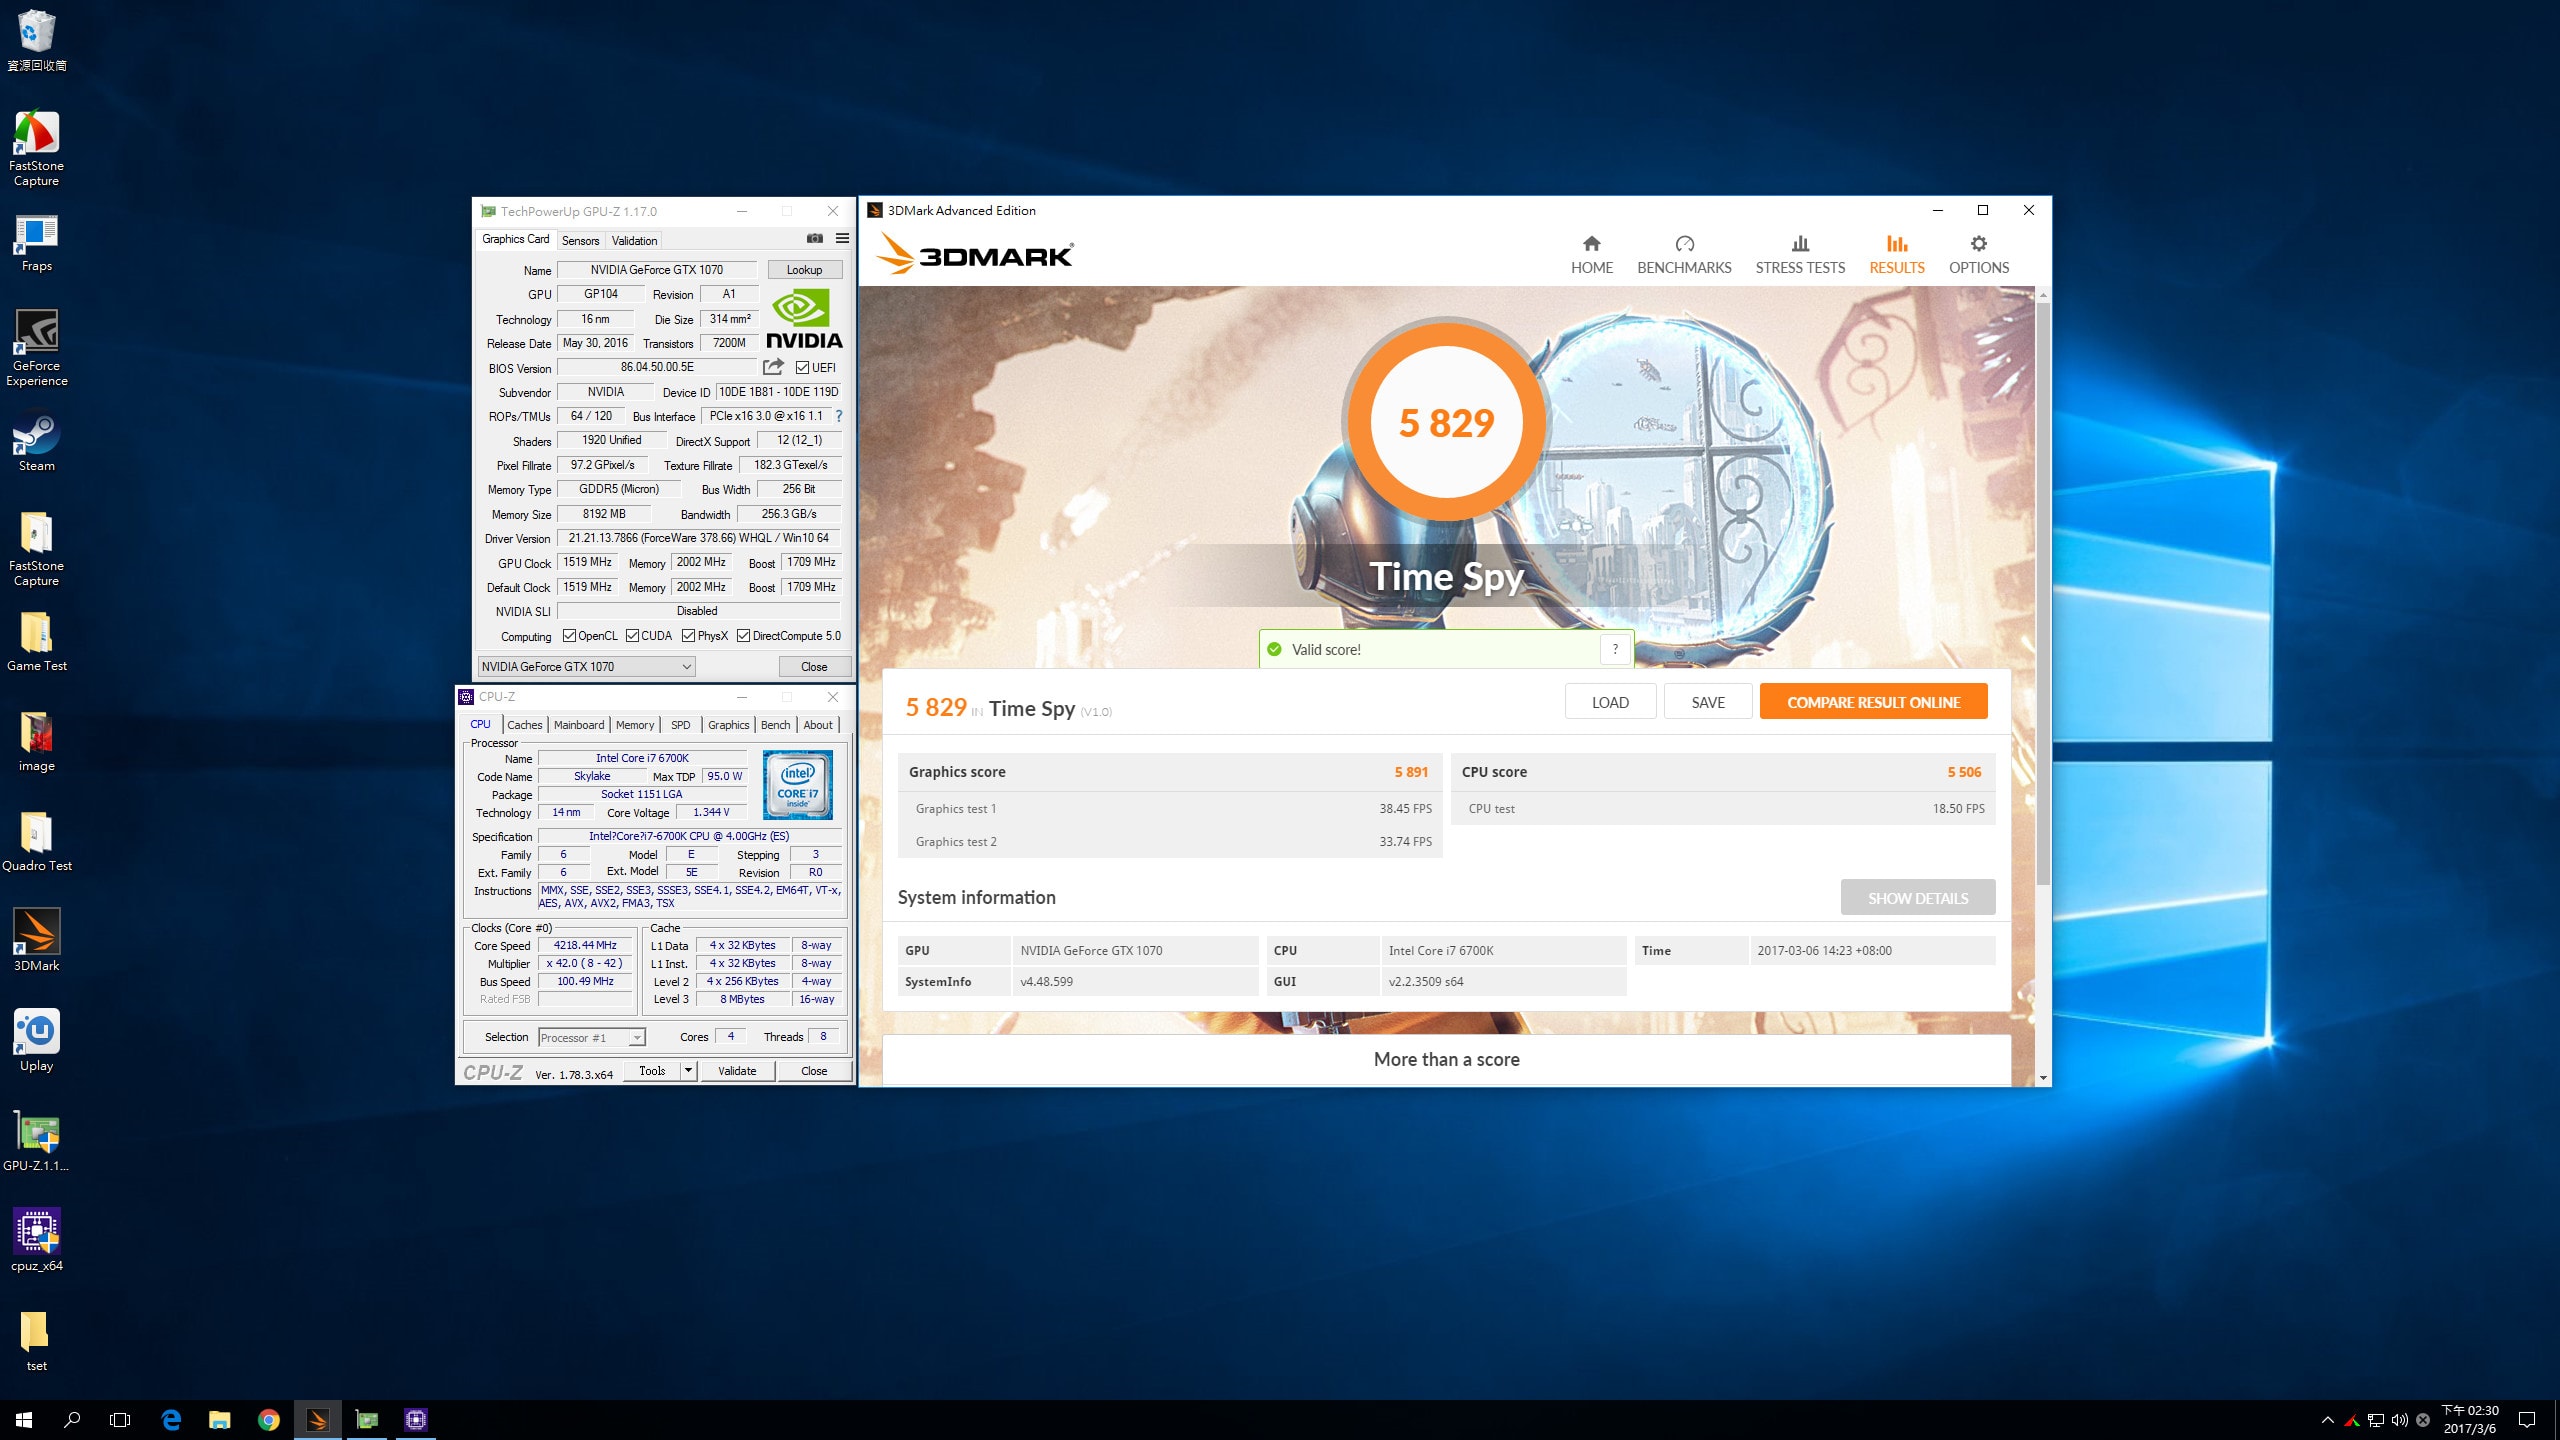Viewport: 2560px width, 1440px height.
Task: Click the GPU-Z screenshot camera icon
Action: (x=815, y=239)
